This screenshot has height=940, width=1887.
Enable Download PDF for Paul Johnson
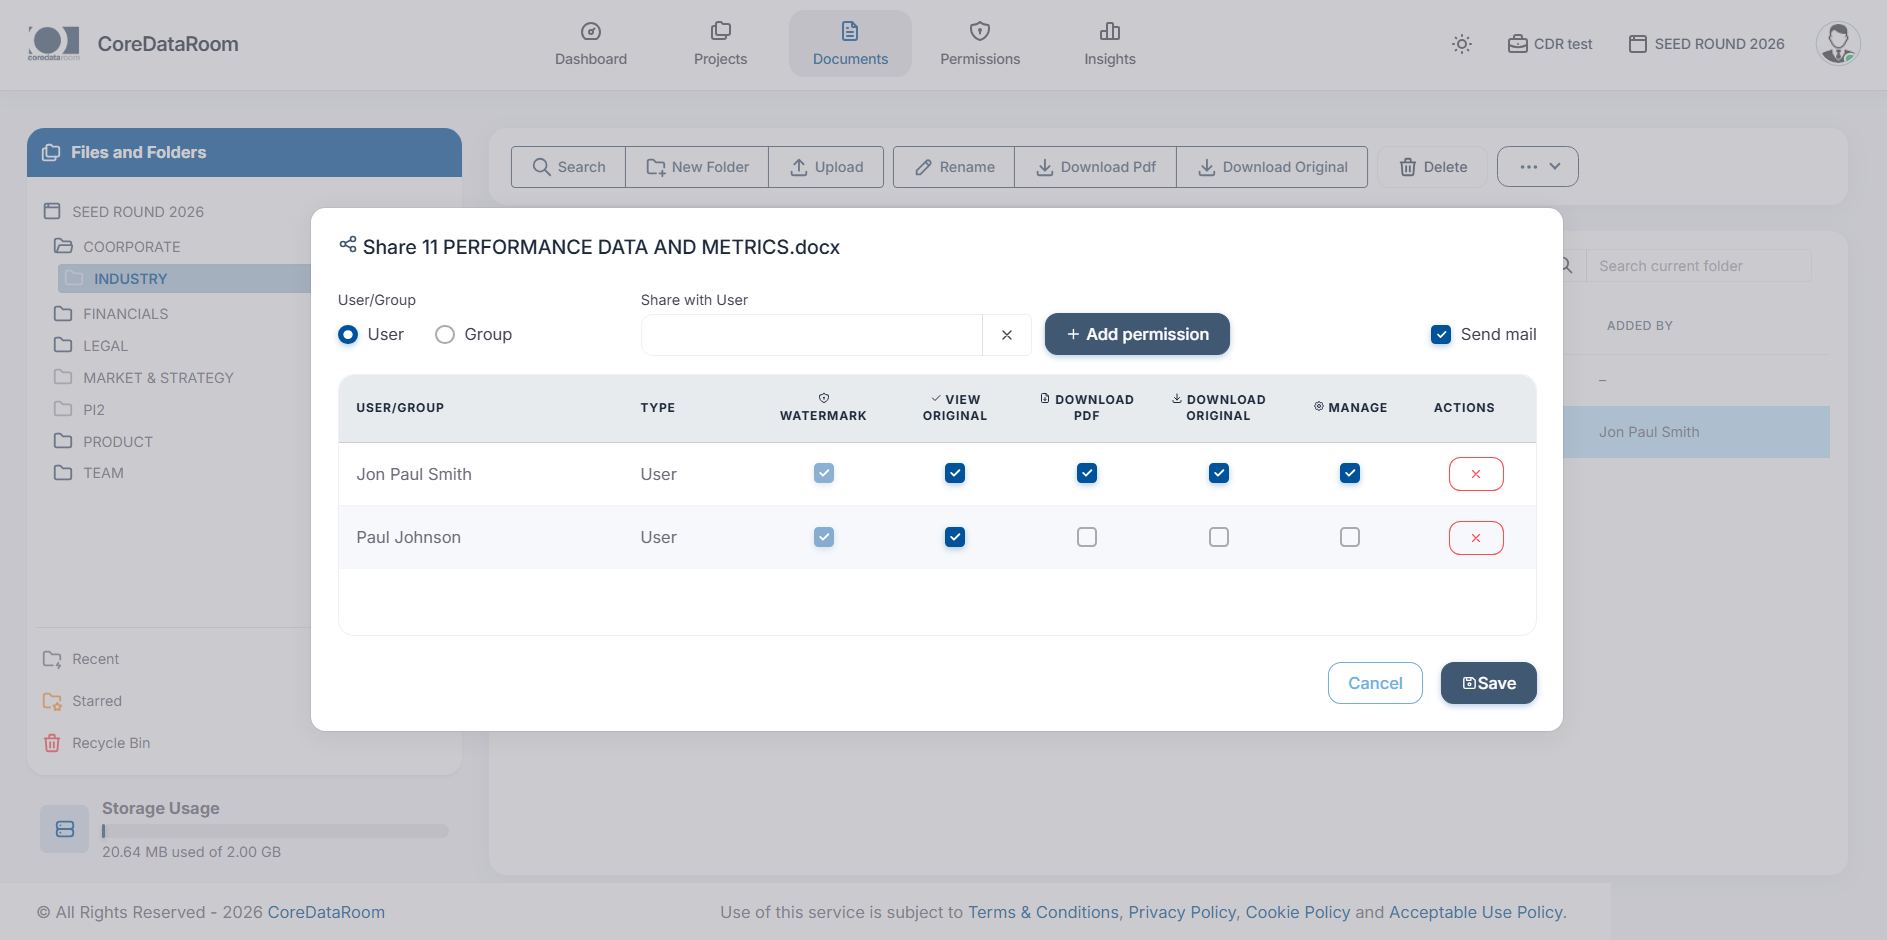(1087, 537)
